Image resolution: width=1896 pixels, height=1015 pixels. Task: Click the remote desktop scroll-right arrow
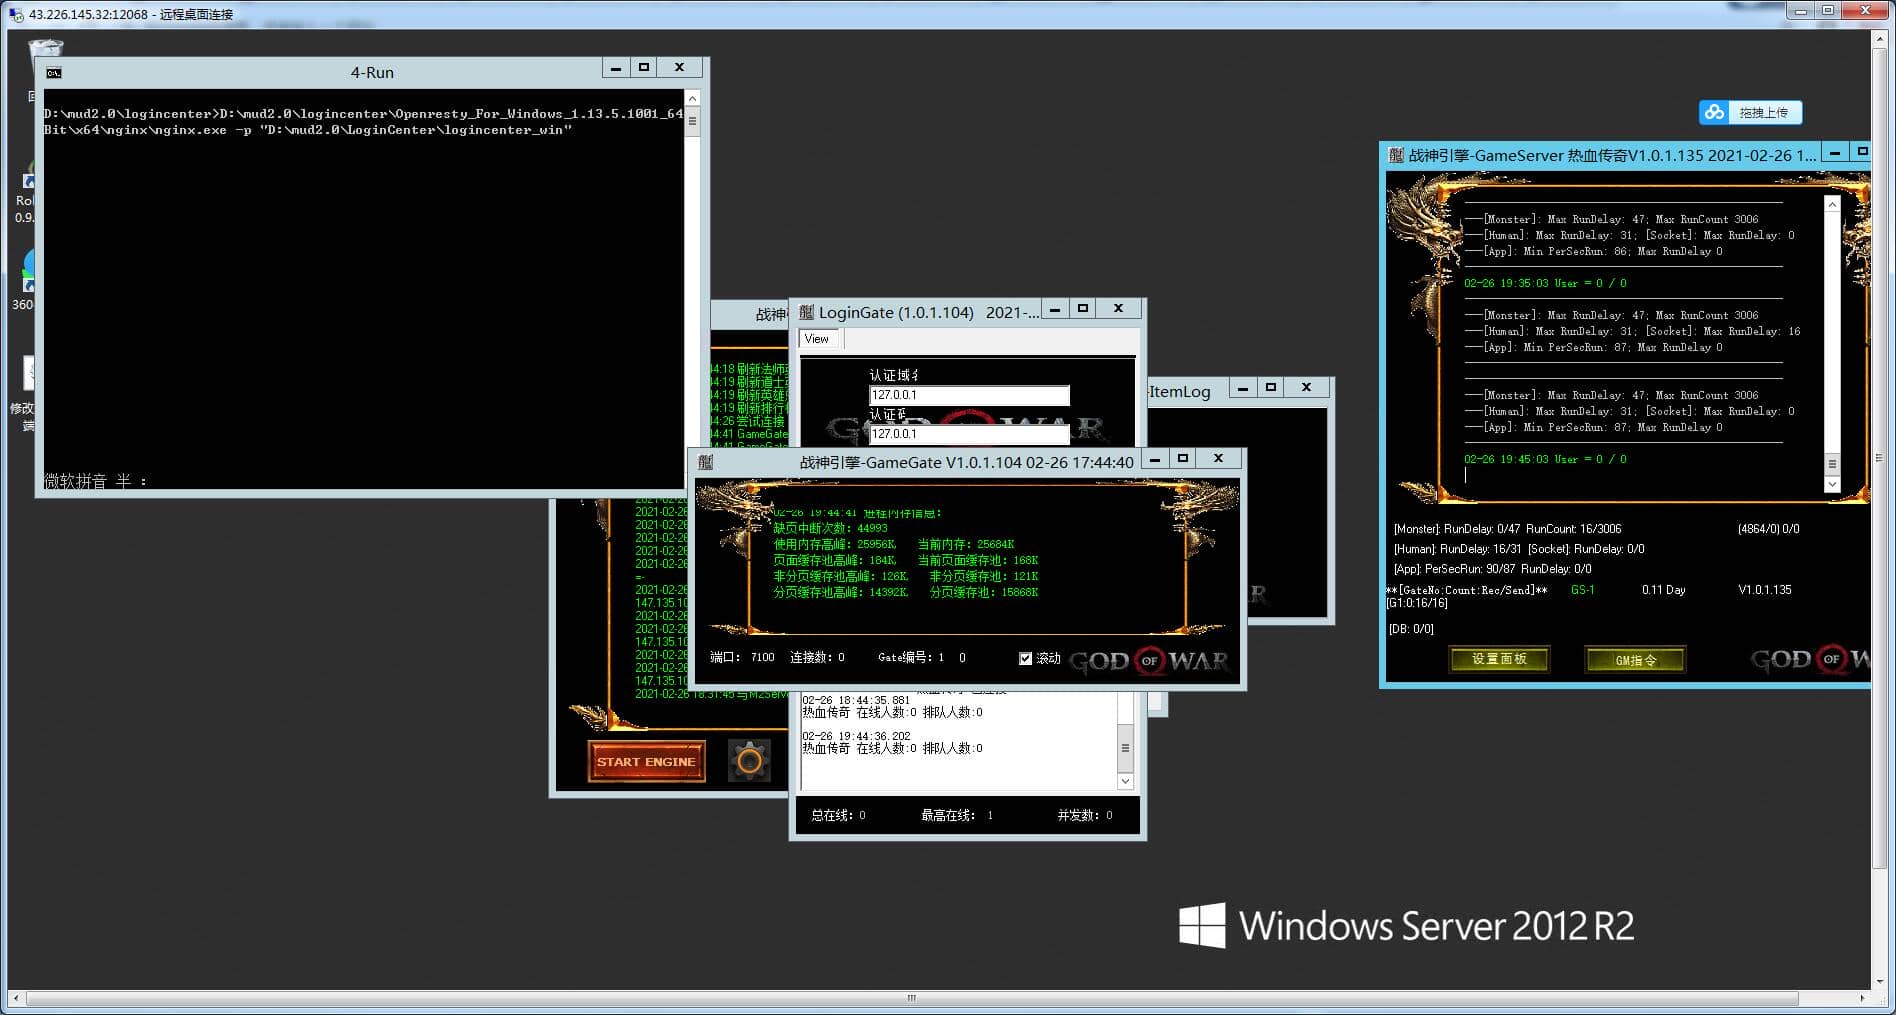click(x=1862, y=998)
